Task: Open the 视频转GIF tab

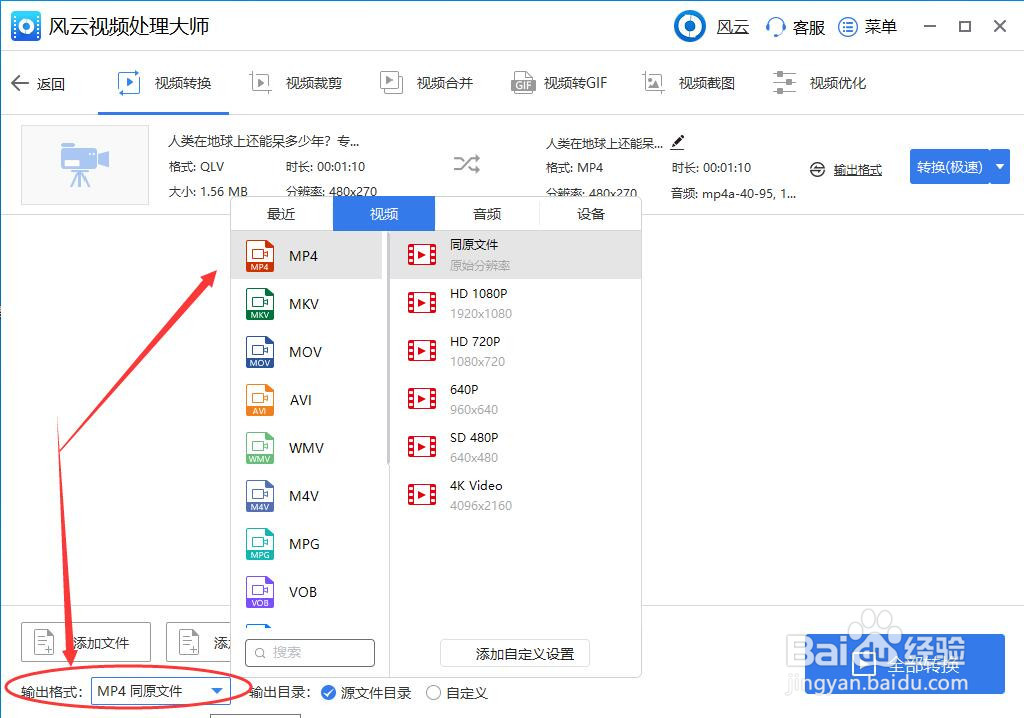Action: click(x=559, y=83)
